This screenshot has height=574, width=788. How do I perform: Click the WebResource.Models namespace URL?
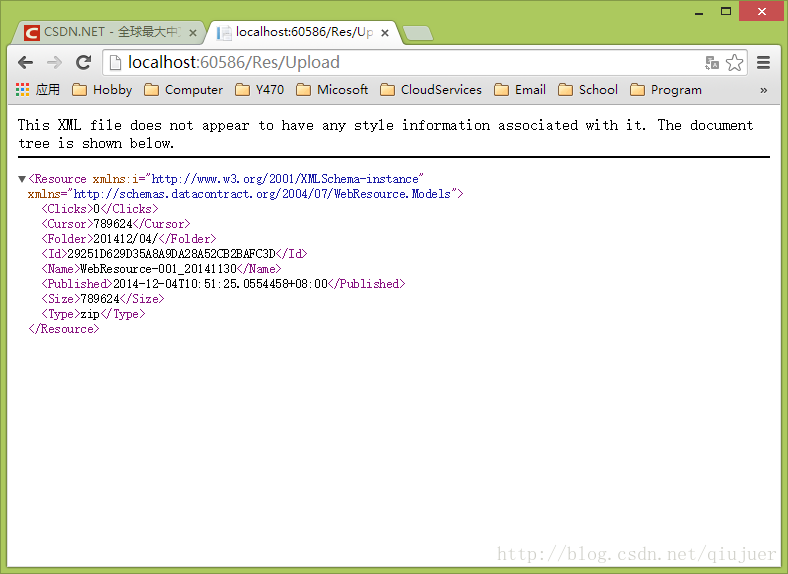[262, 194]
